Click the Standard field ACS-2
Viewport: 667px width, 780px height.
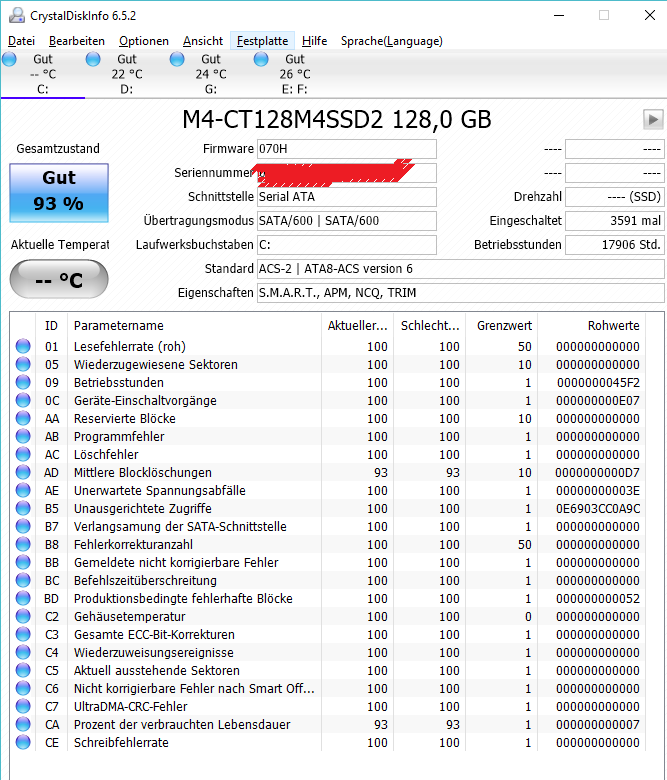pos(461,269)
